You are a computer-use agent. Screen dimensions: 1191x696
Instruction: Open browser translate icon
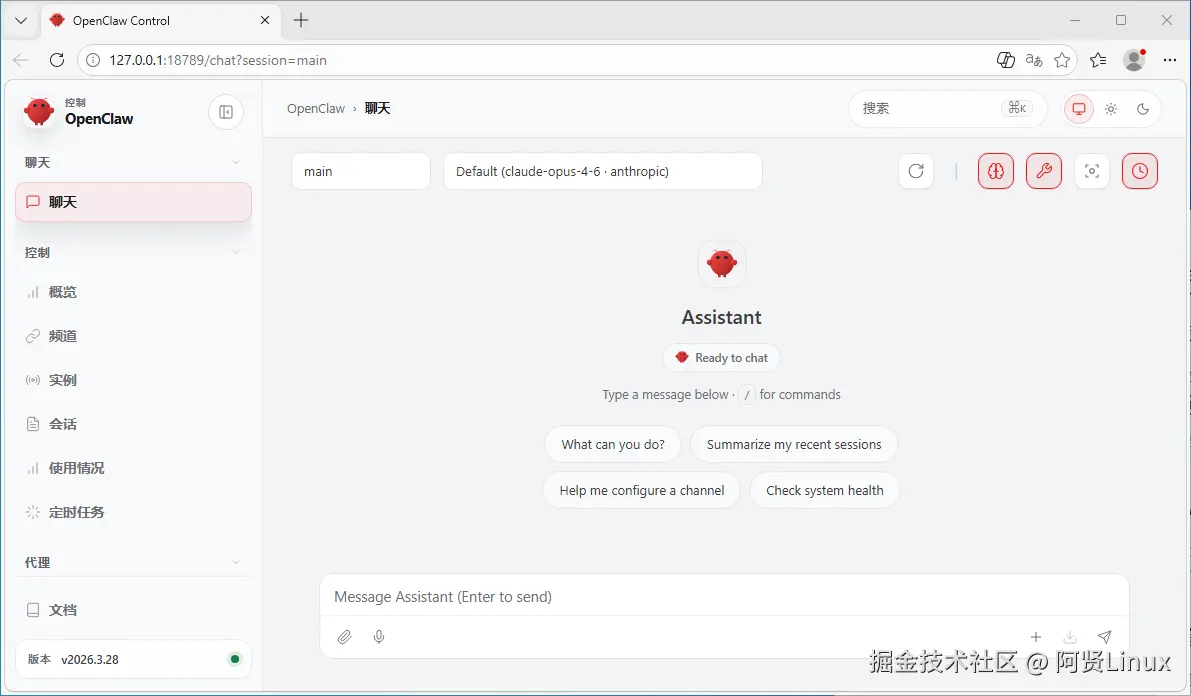pos(1034,60)
